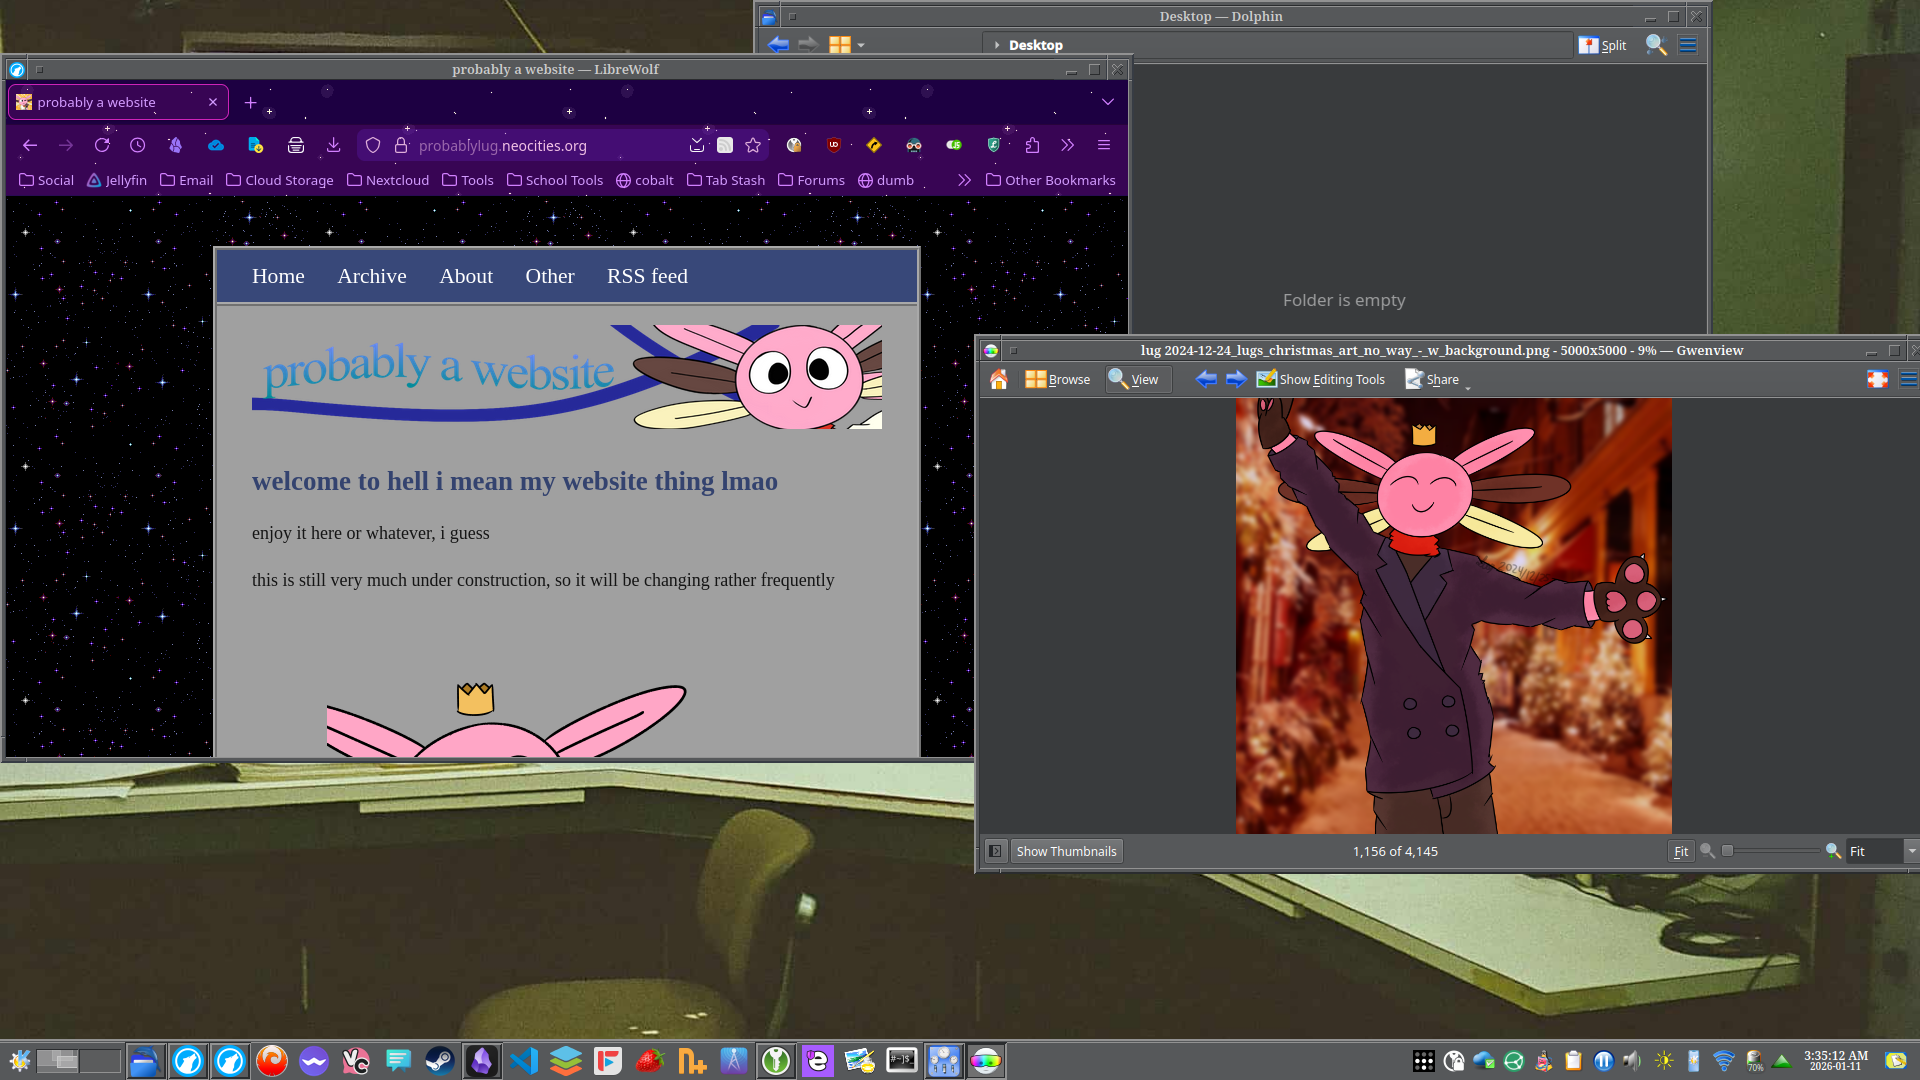Go to the previous image in Gwenview
Image resolution: width=1920 pixels, height=1080 pixels.
(1206, 379)
